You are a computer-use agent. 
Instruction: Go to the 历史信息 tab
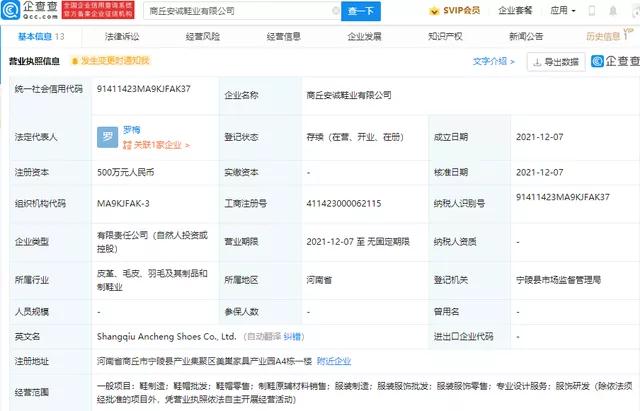[603, 36]
